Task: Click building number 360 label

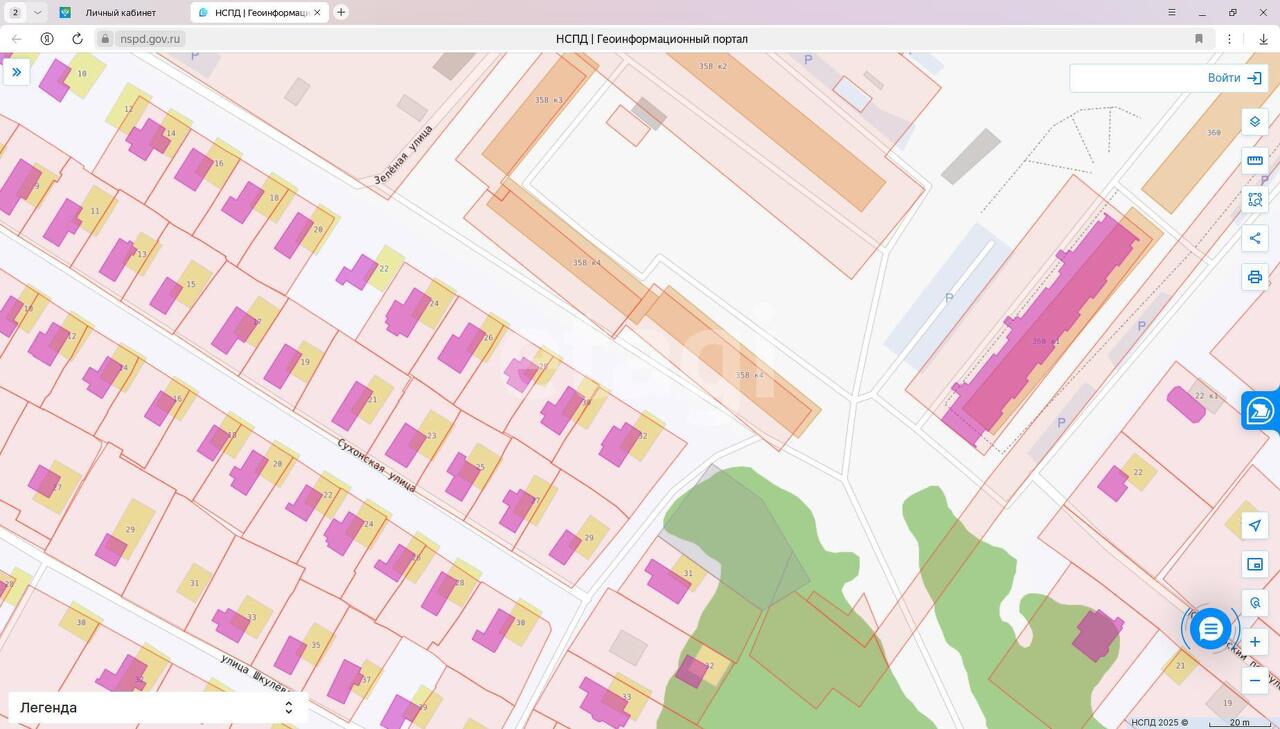Action: pyautogui.click(x=1214, y=133)
